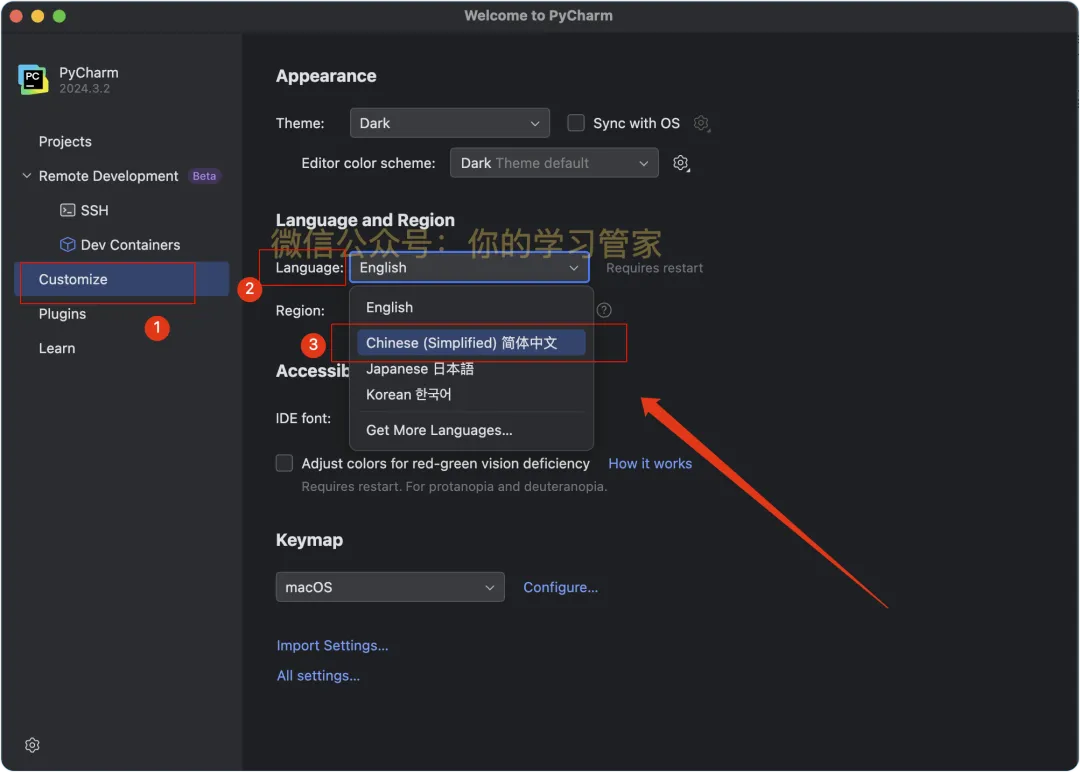Open Projects in sidebar
The width and height of the screenshot is (1080, 772).
[x=65, y=141]
